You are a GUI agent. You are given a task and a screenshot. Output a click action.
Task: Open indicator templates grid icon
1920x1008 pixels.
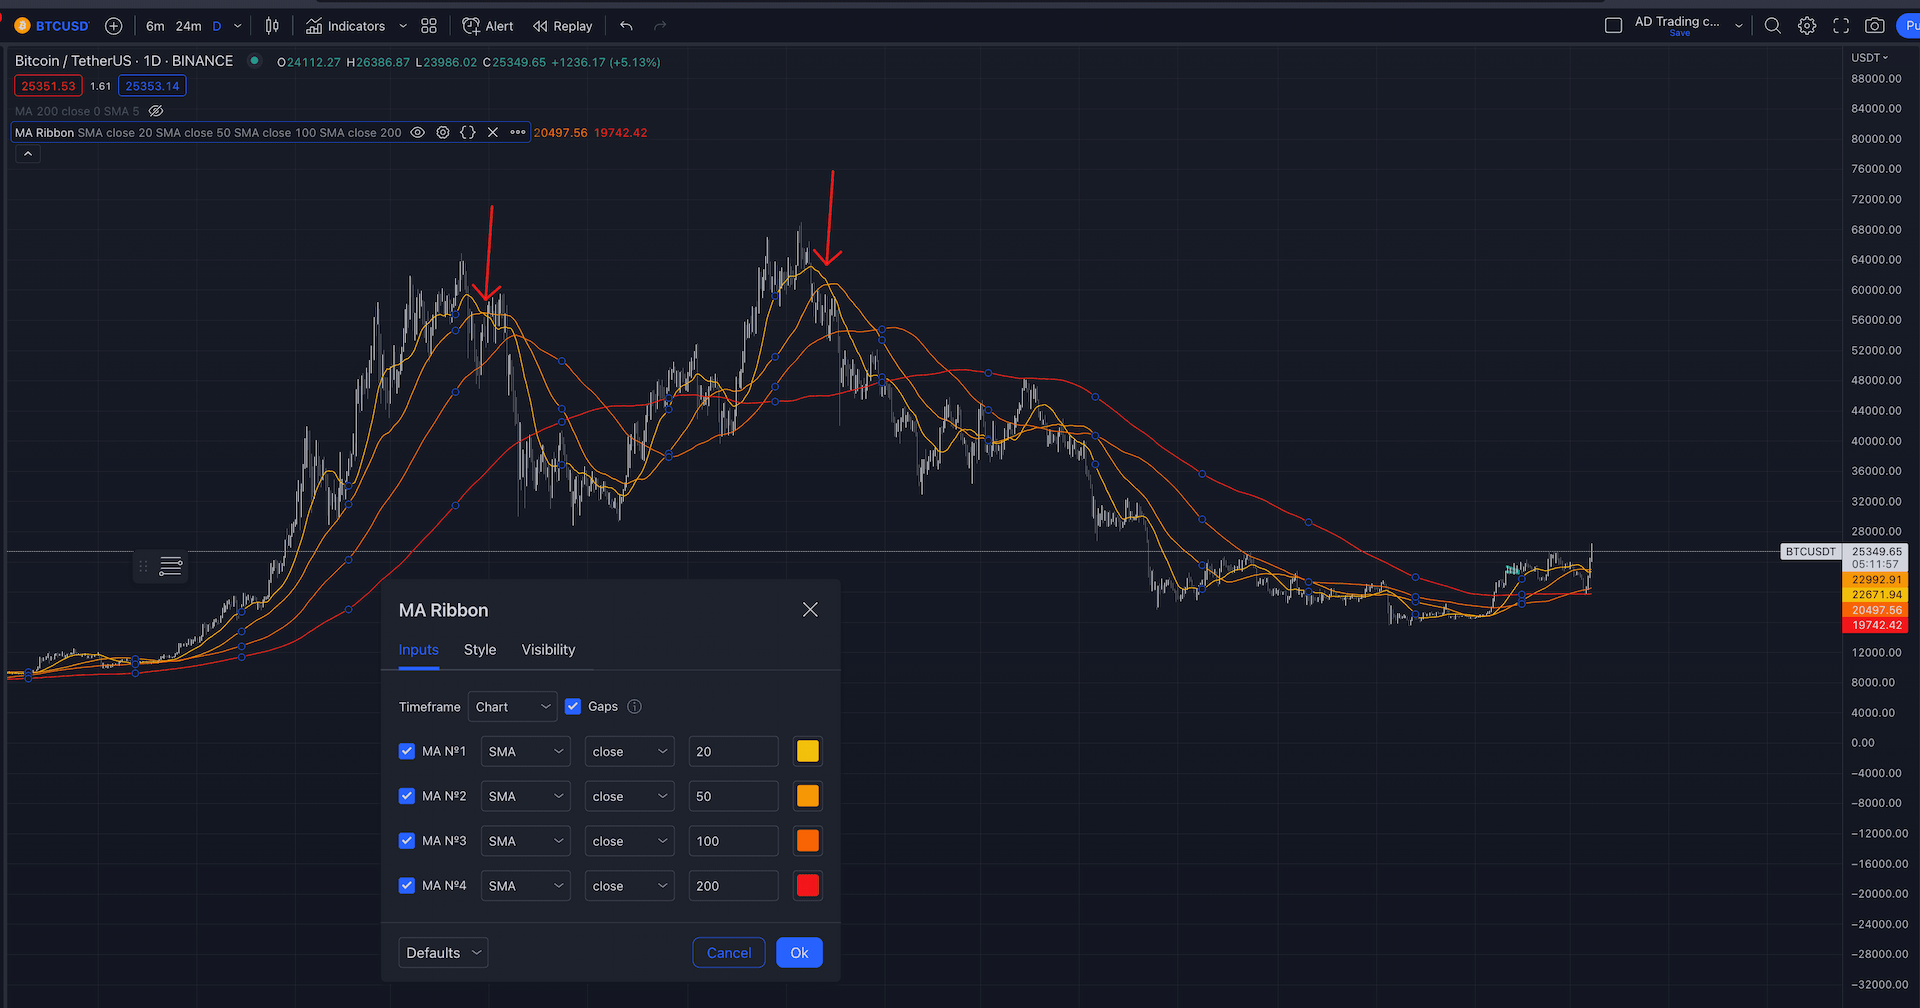tap(429, 26)
